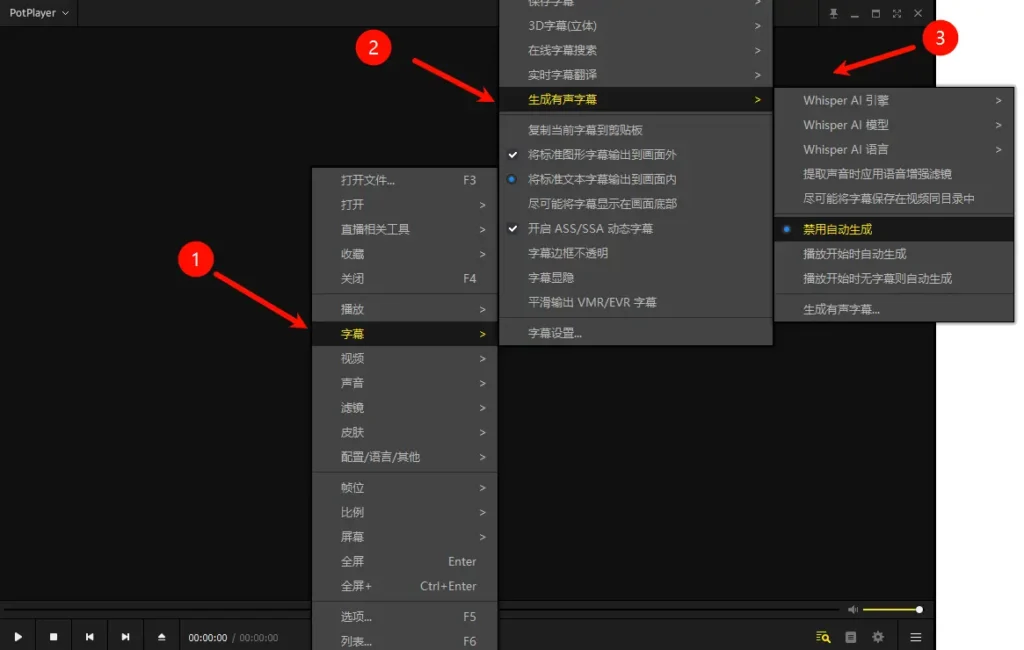This screenshot has width=1024, height=650.
Task: Select 将标准文本字幕输出到画面内 radio option
Action: pyautogui.click(x=635, y=179)
